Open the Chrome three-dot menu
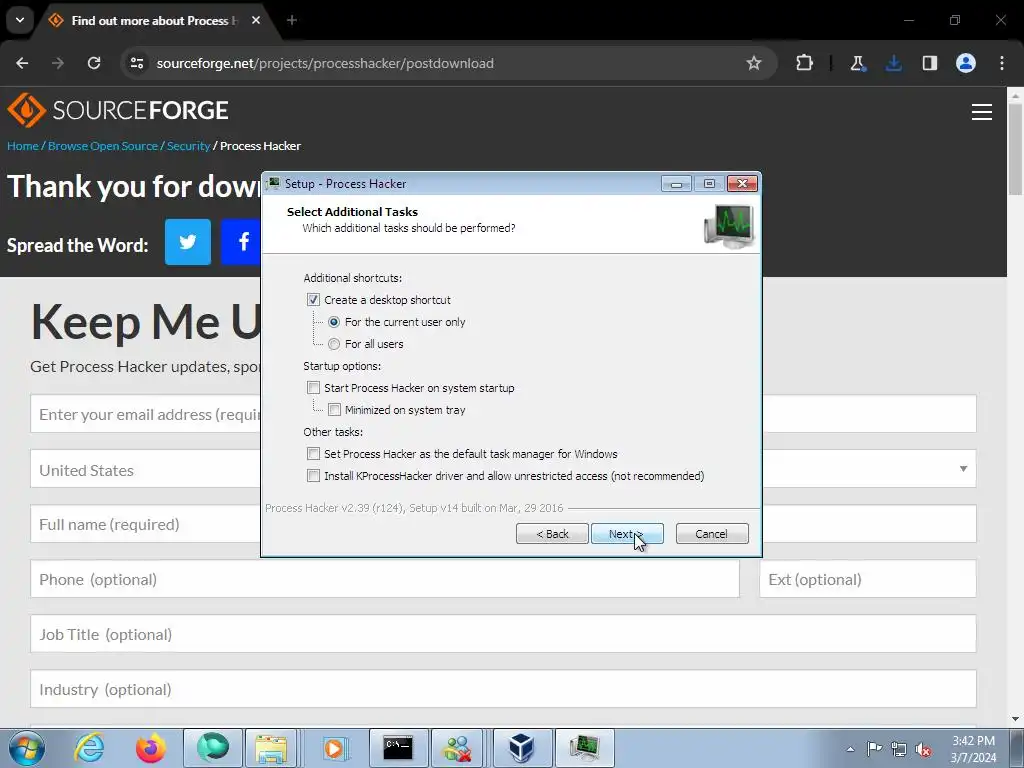Screen dimensions: 1024x768 (1002, 63)
